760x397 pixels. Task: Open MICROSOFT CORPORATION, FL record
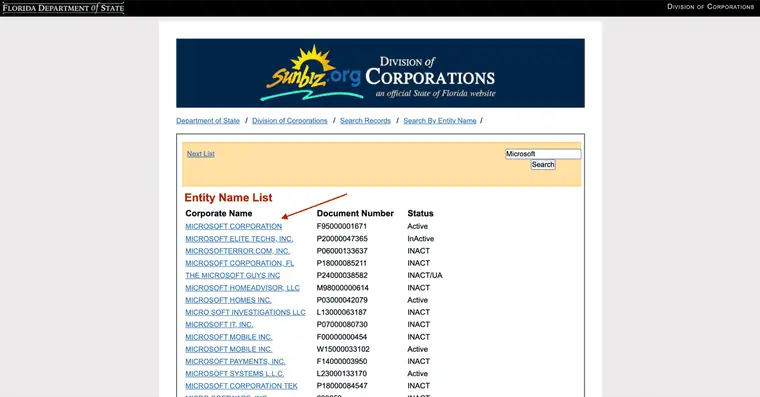pos(239,263)
